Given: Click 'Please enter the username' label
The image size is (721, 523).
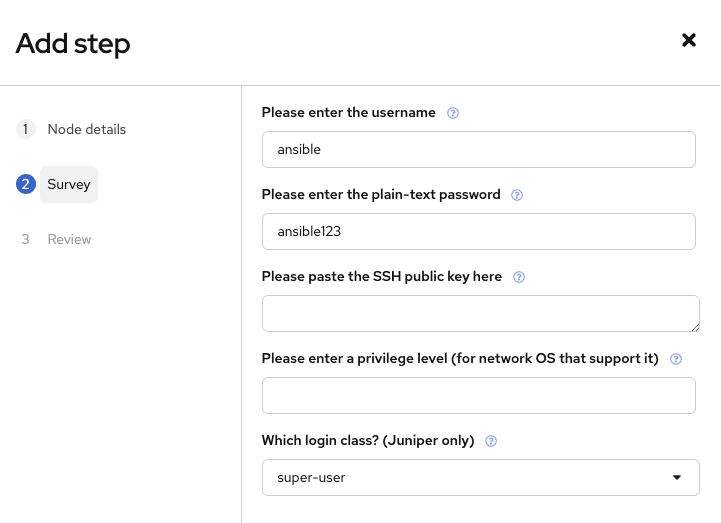Looking at the screenshot, I should tap(349, 113).
